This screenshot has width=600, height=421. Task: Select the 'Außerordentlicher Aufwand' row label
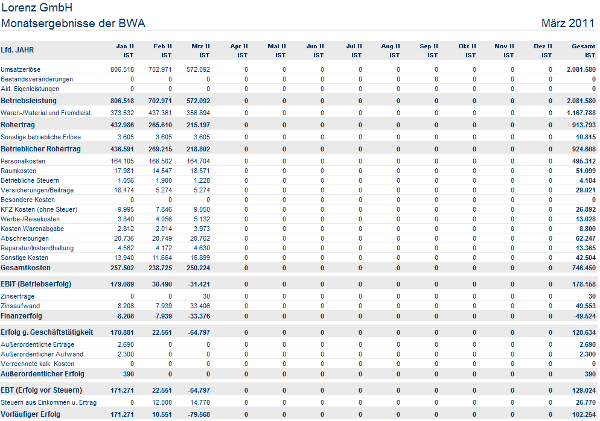(x=42, y=354)
